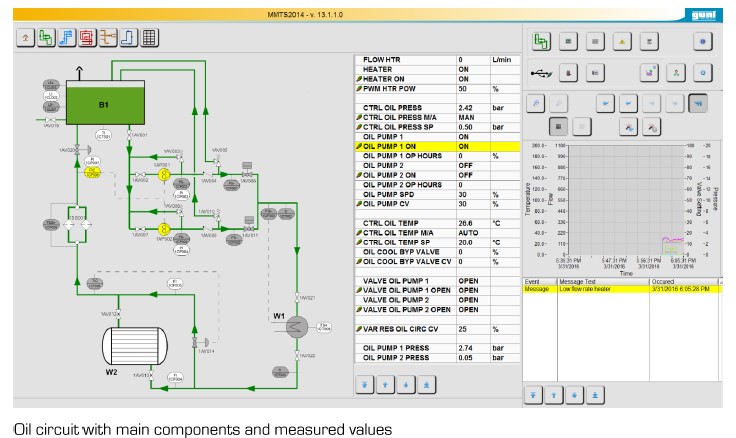736x438 pixels.
Task: Click the blue info button top right
Action: (703, 42)
